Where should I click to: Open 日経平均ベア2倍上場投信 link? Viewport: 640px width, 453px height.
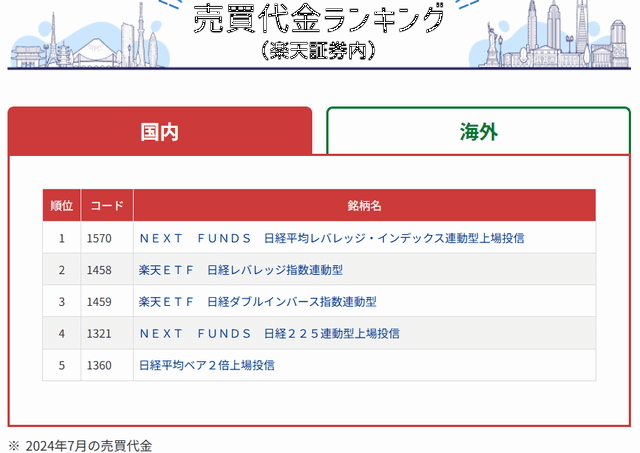207,365
